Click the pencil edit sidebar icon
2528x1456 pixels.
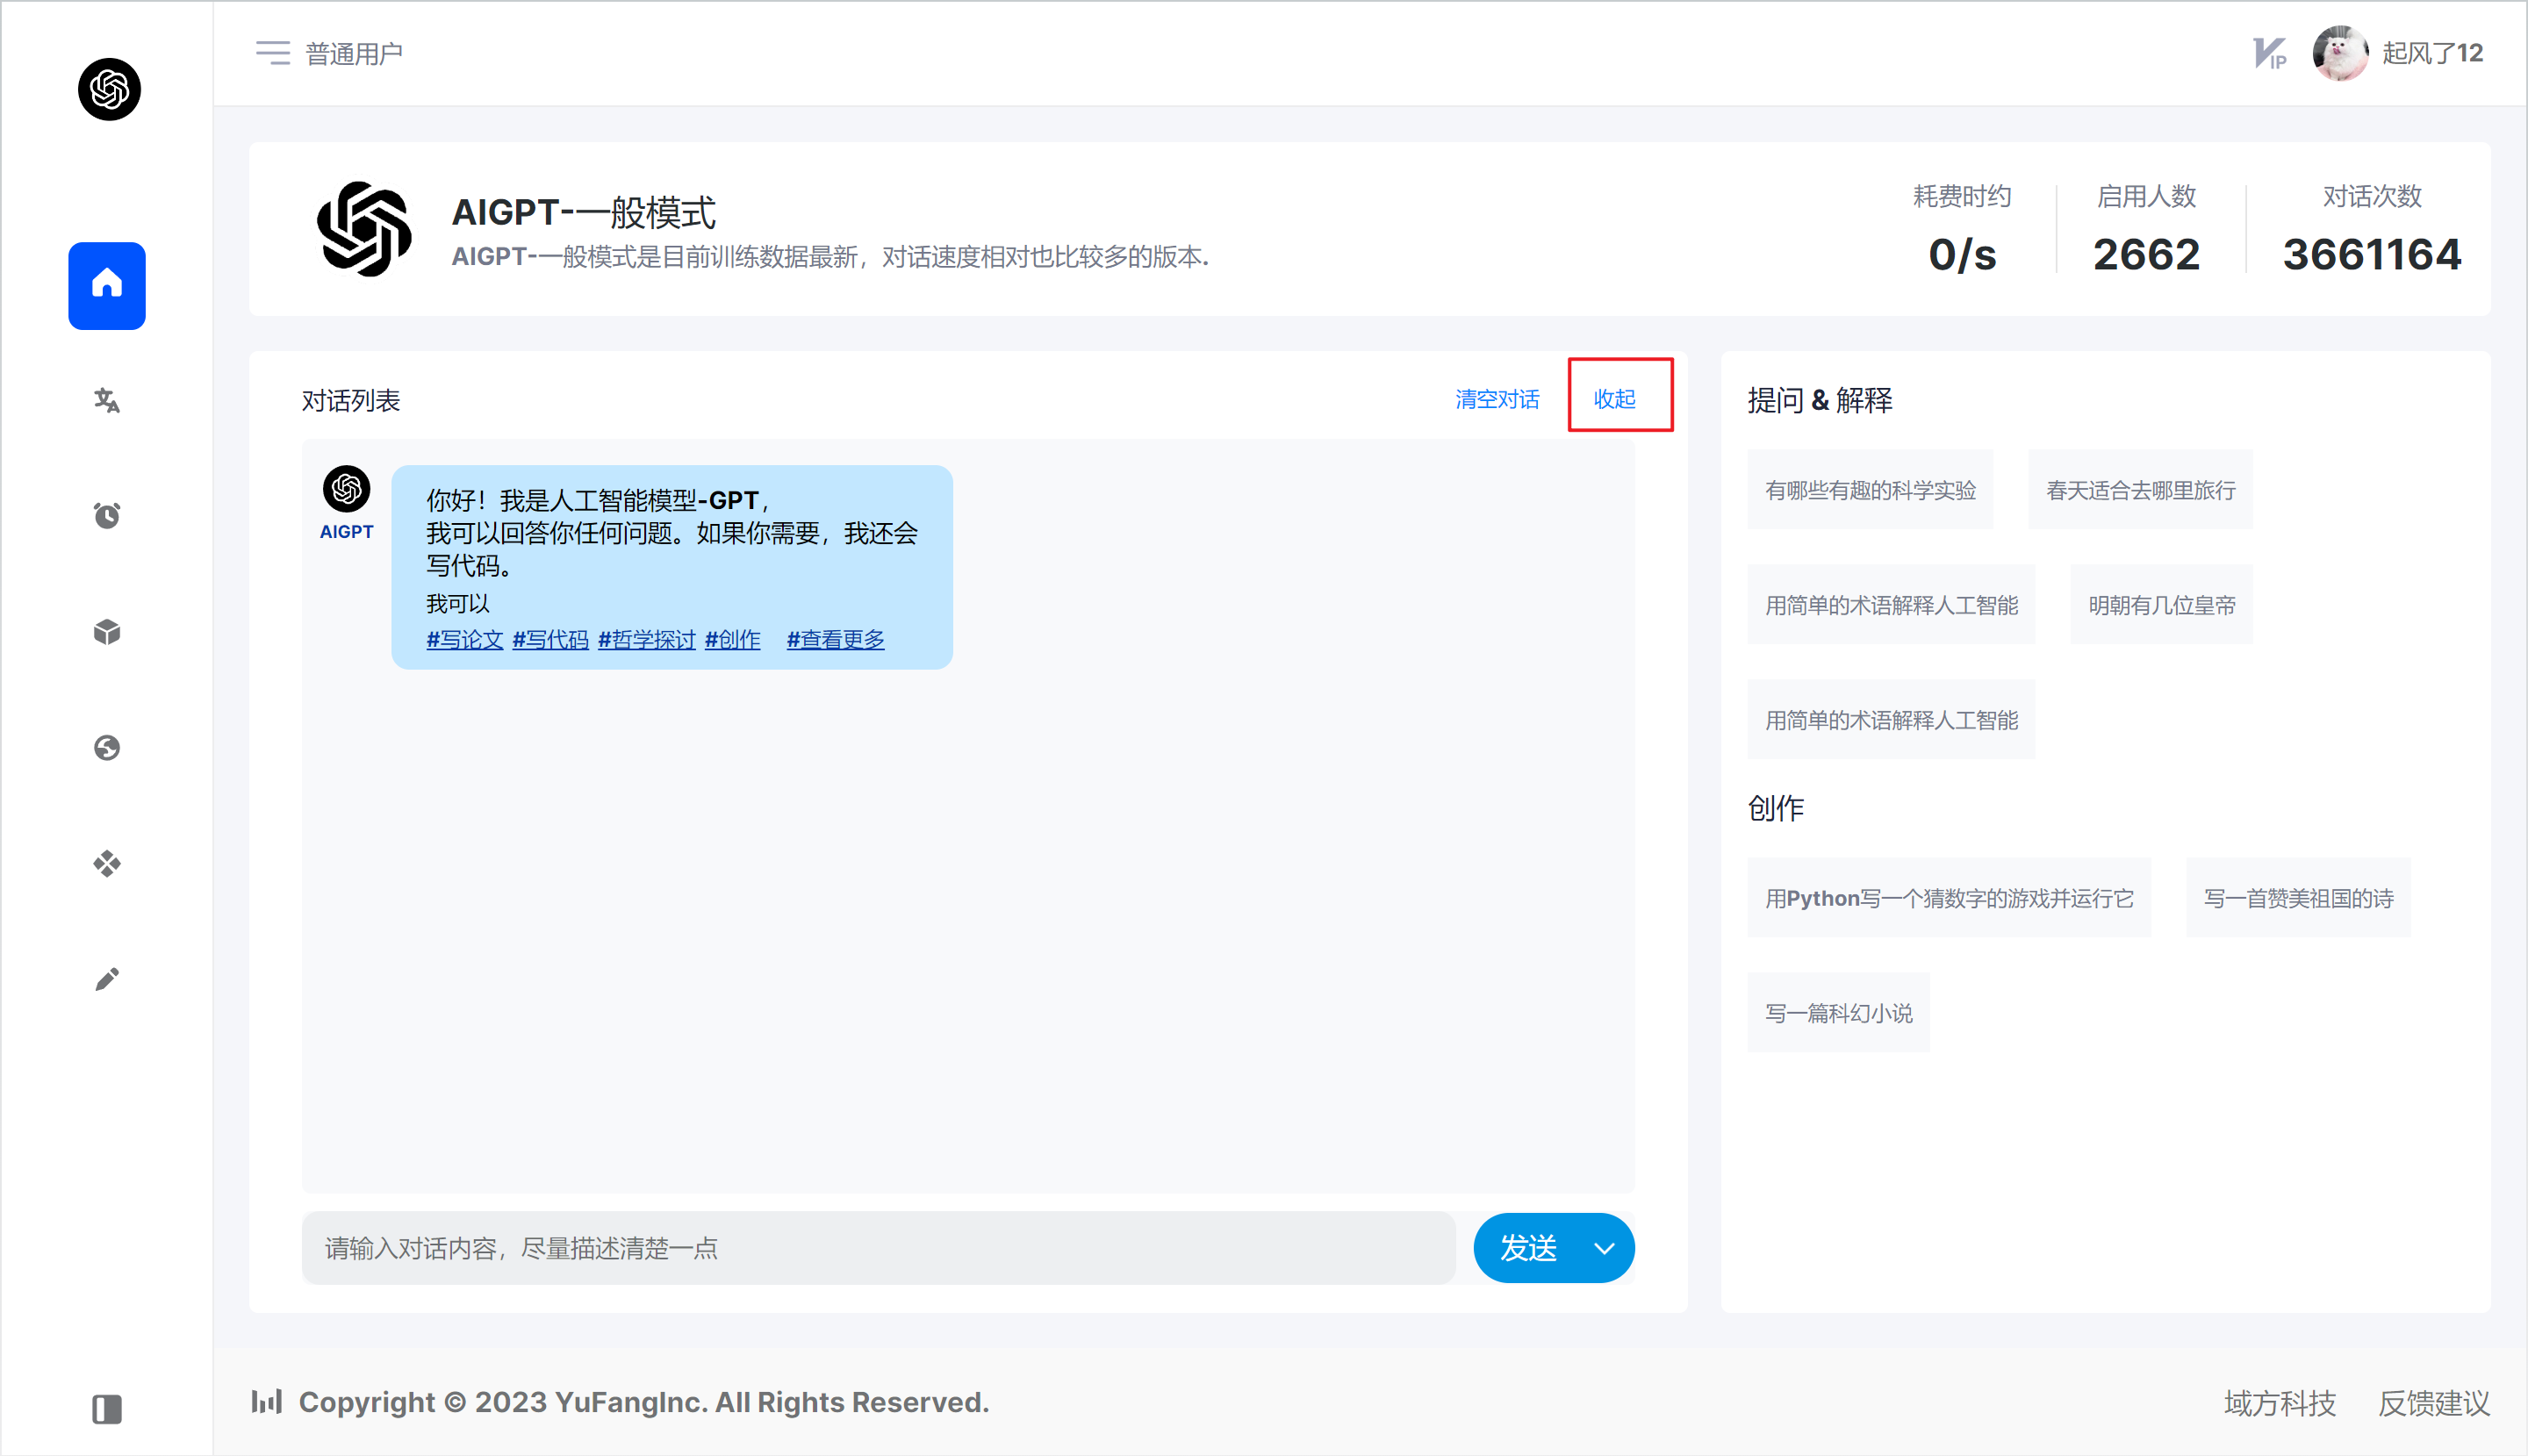[107, 979]
